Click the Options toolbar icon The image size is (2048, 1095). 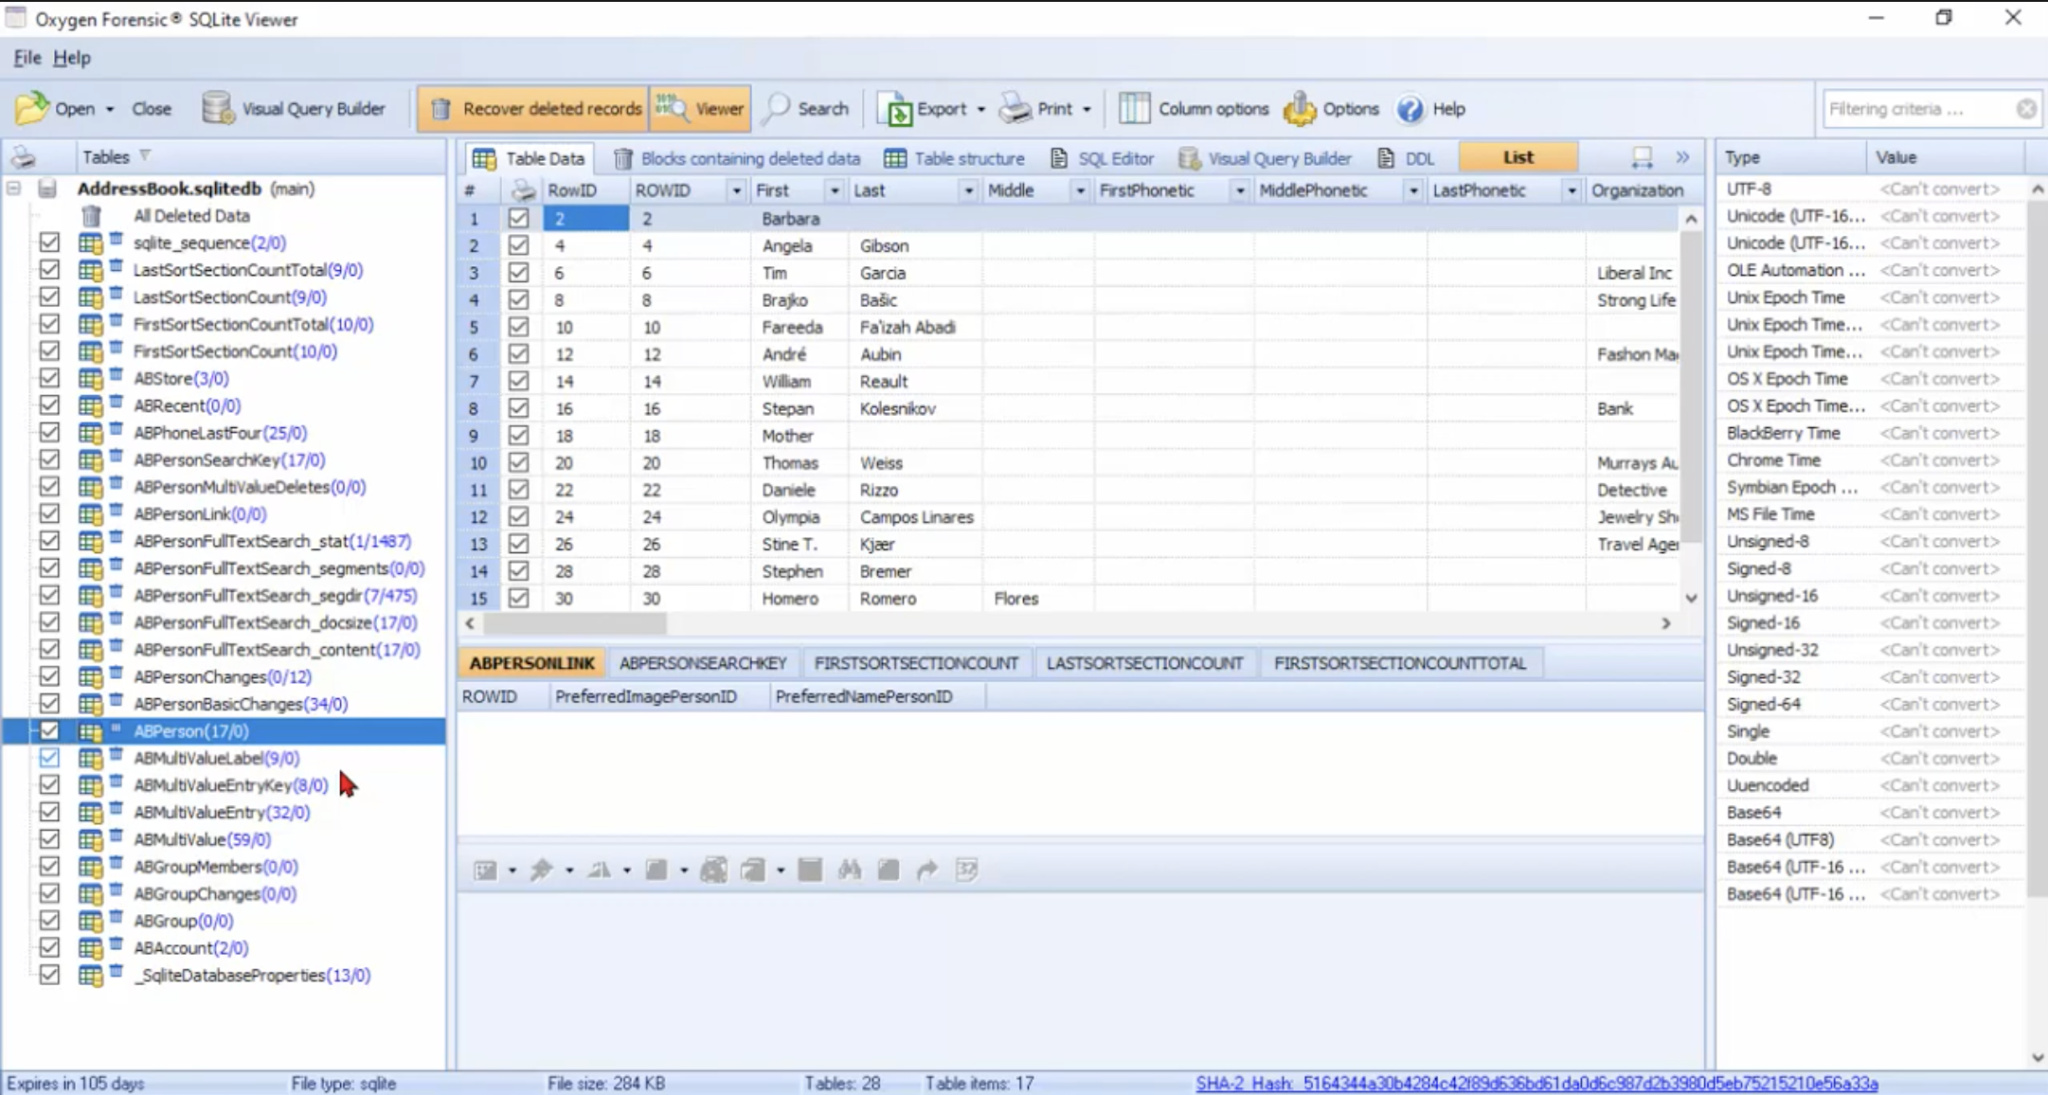1300,109
